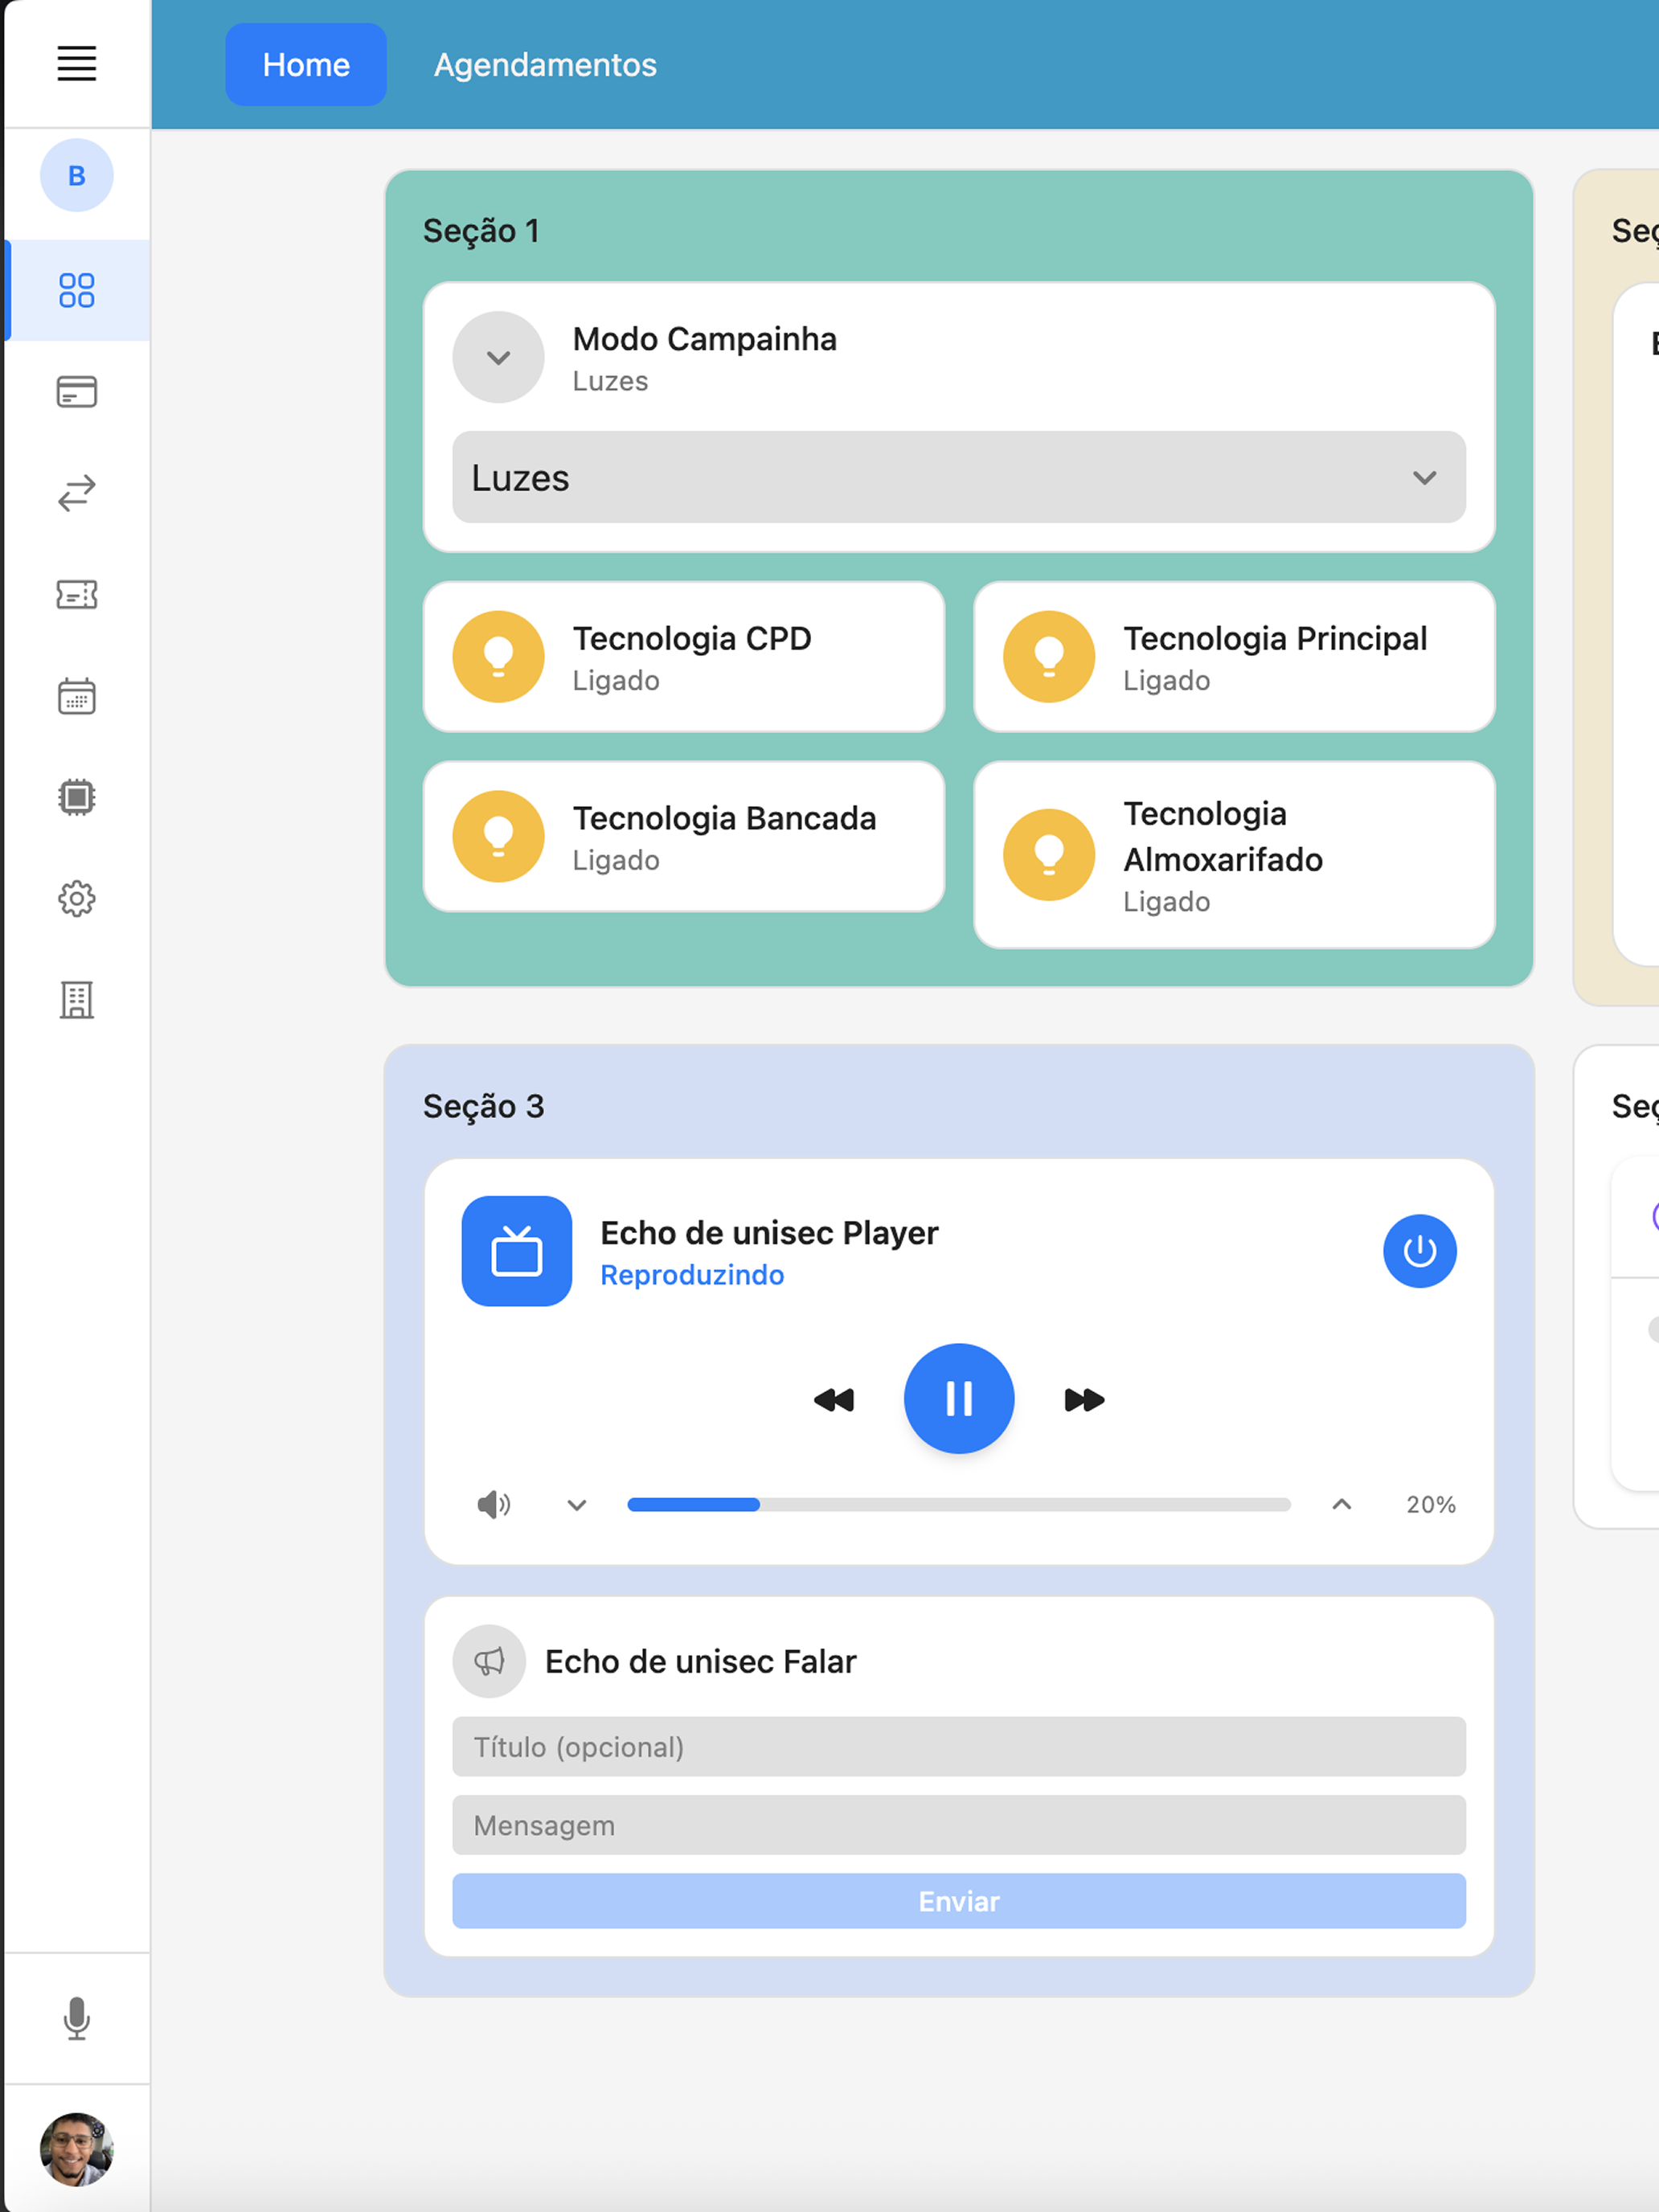Open the hamburger menu
Image resolution: width=1659 pixels, height=2212 pixels.
click(x=76, y=64)
